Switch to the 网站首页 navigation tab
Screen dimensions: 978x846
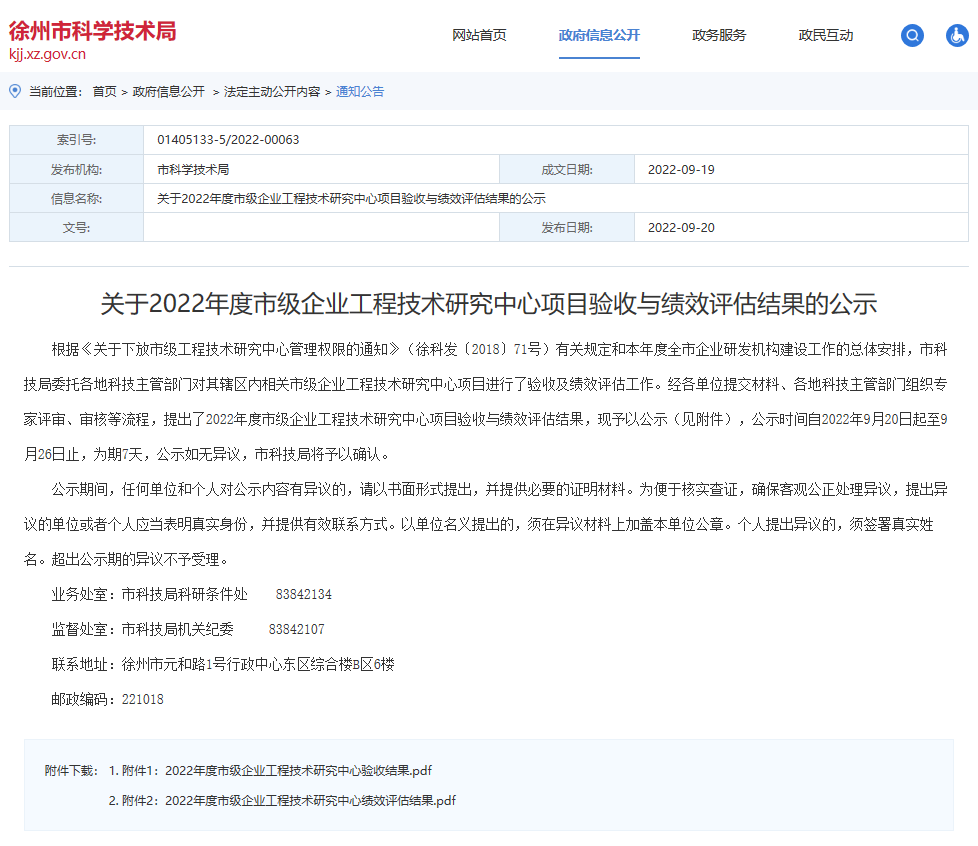(x=479, y=35)
